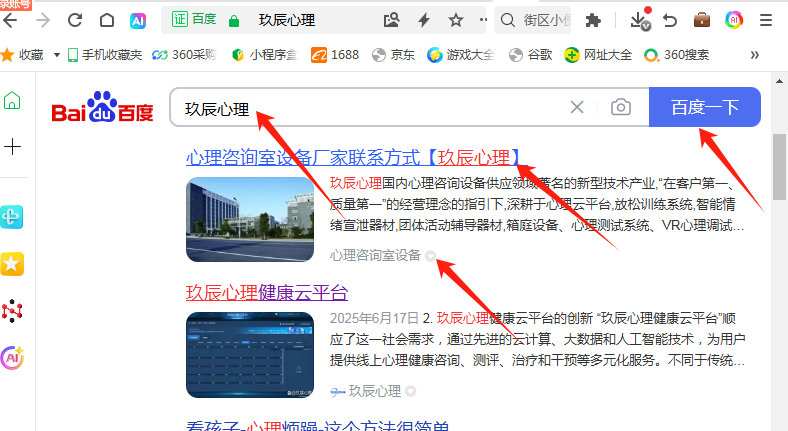Open the image screenshot tool in address bar
The image size is (788, 431).
pyautogui.click(x=391, y=20)
